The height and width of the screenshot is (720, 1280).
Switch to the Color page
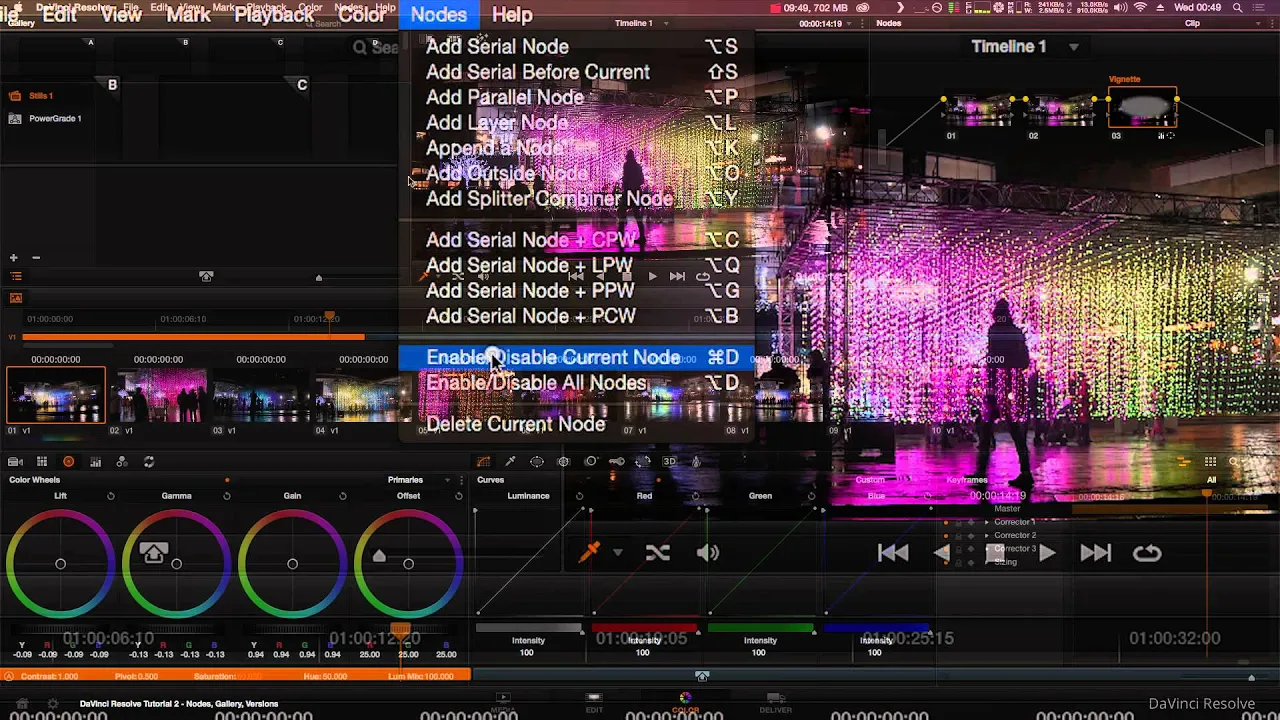[685, 703]
